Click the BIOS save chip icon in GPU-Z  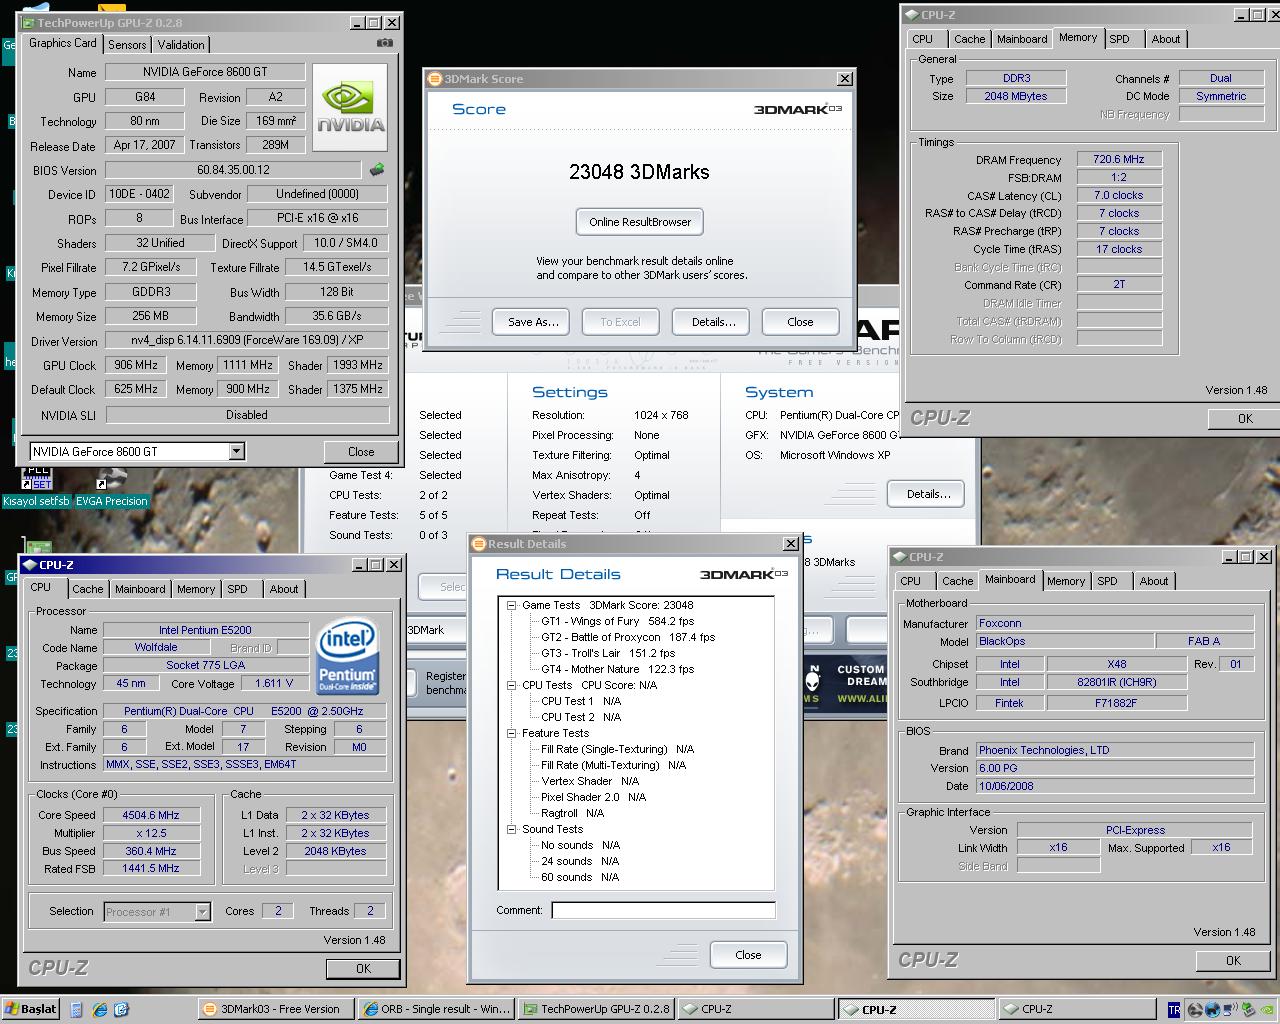click(x=377, y=170)
